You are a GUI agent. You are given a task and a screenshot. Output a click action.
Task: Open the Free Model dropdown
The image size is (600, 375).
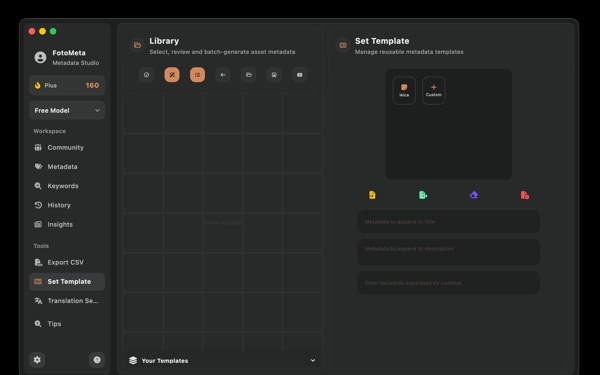pos(67,111)
